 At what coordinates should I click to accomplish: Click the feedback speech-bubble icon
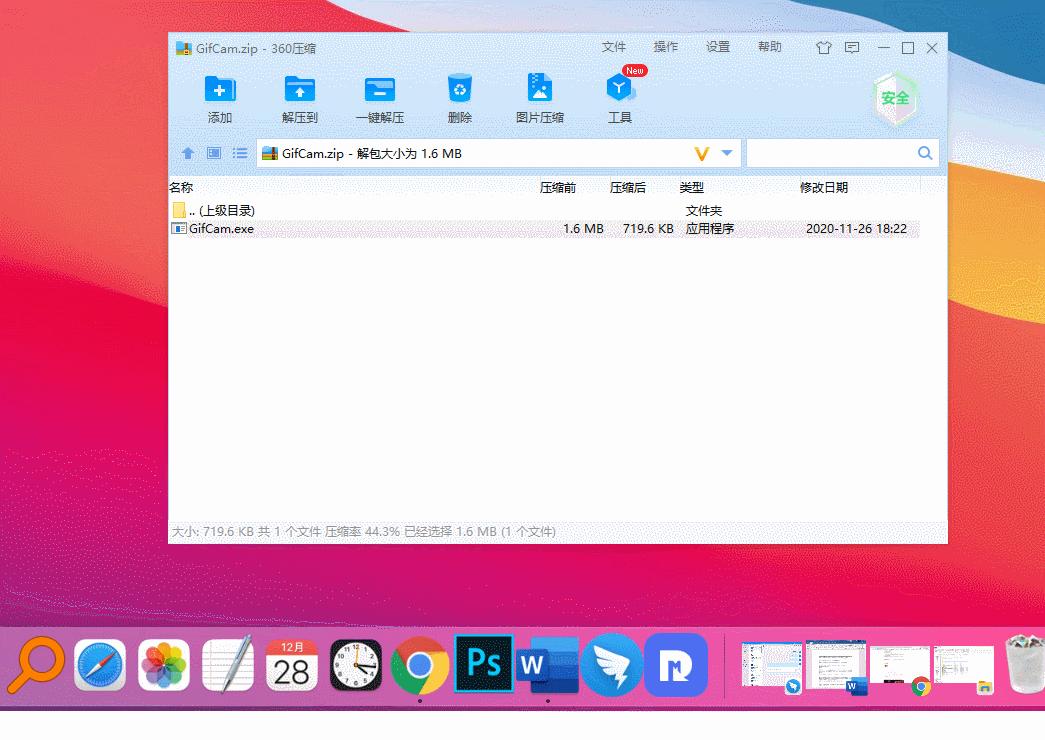click(x=853, y=47)
